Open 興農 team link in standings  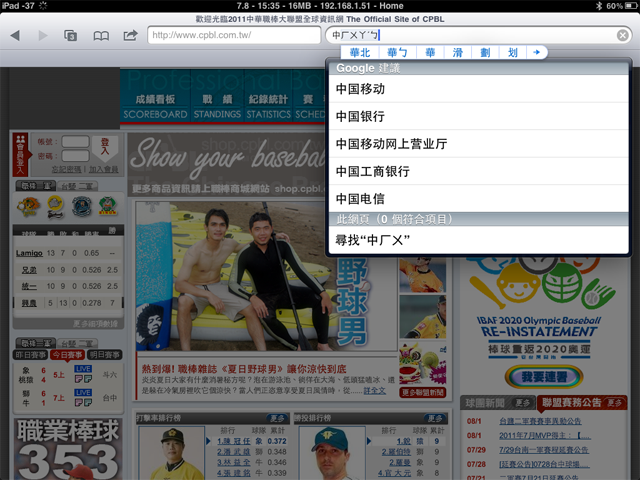[x=29, y=303]
